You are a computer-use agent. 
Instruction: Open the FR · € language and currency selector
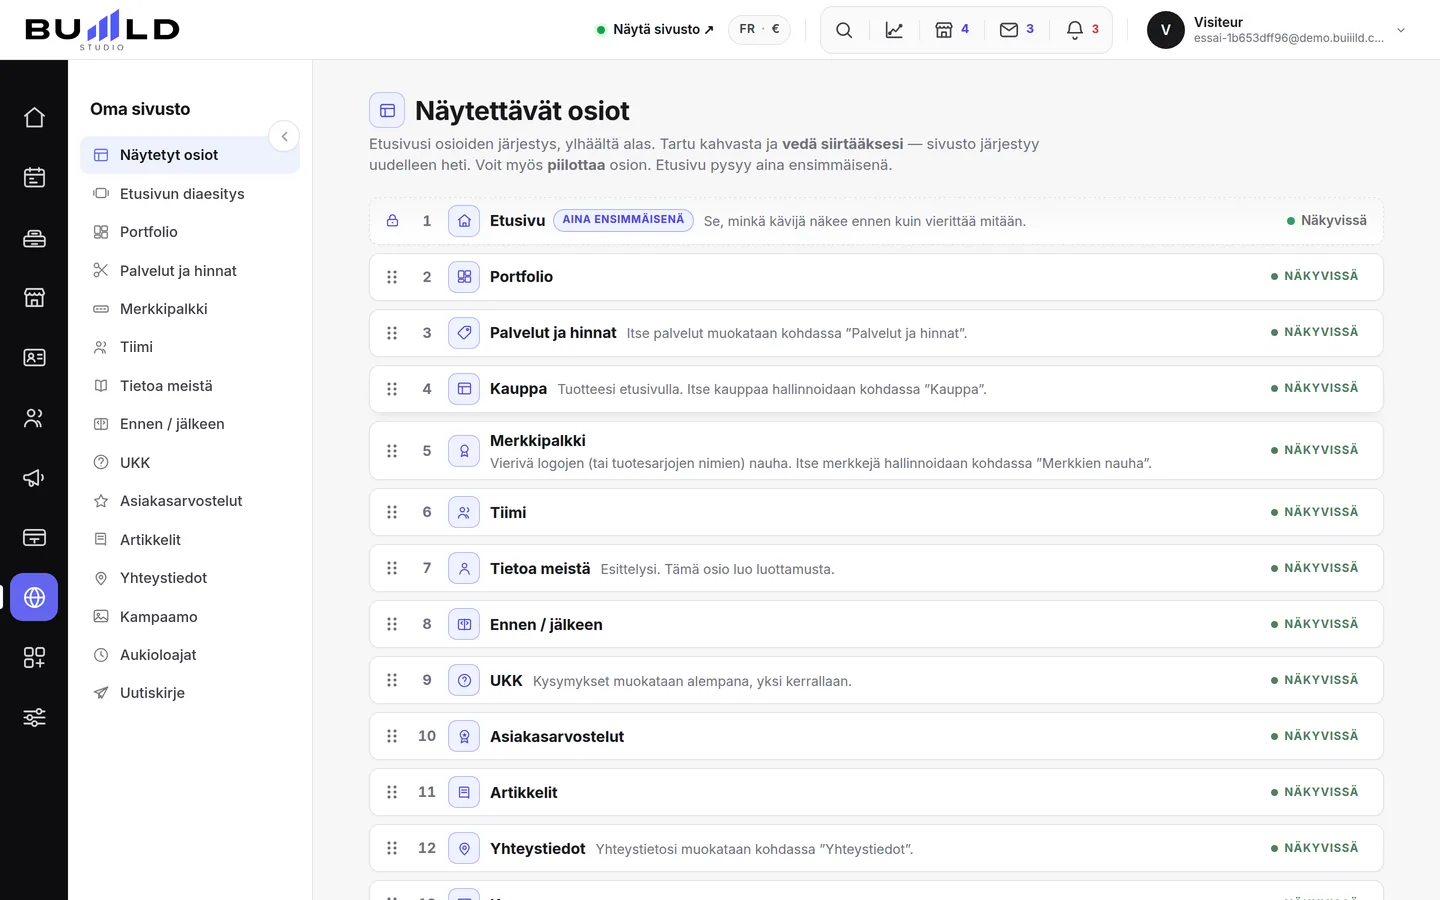click(x=759, y=29)
